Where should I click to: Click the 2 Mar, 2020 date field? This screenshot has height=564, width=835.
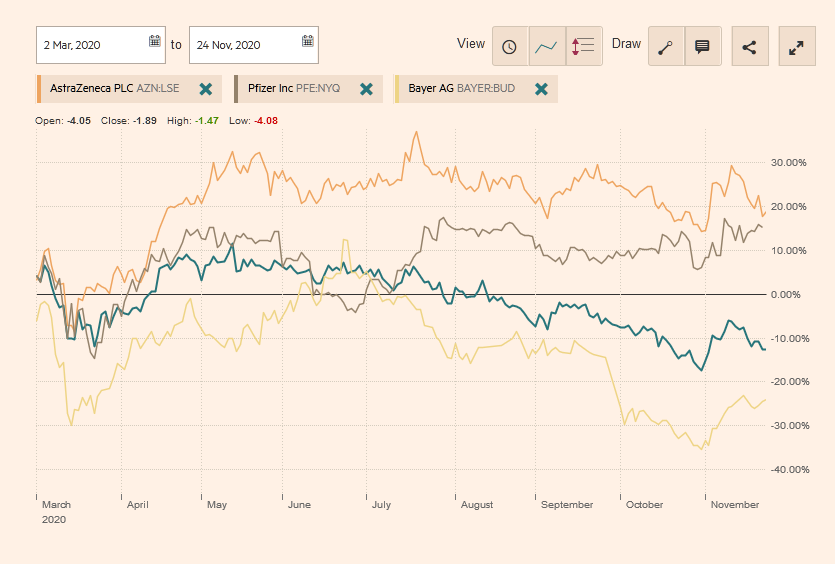[x=92, y=45]
